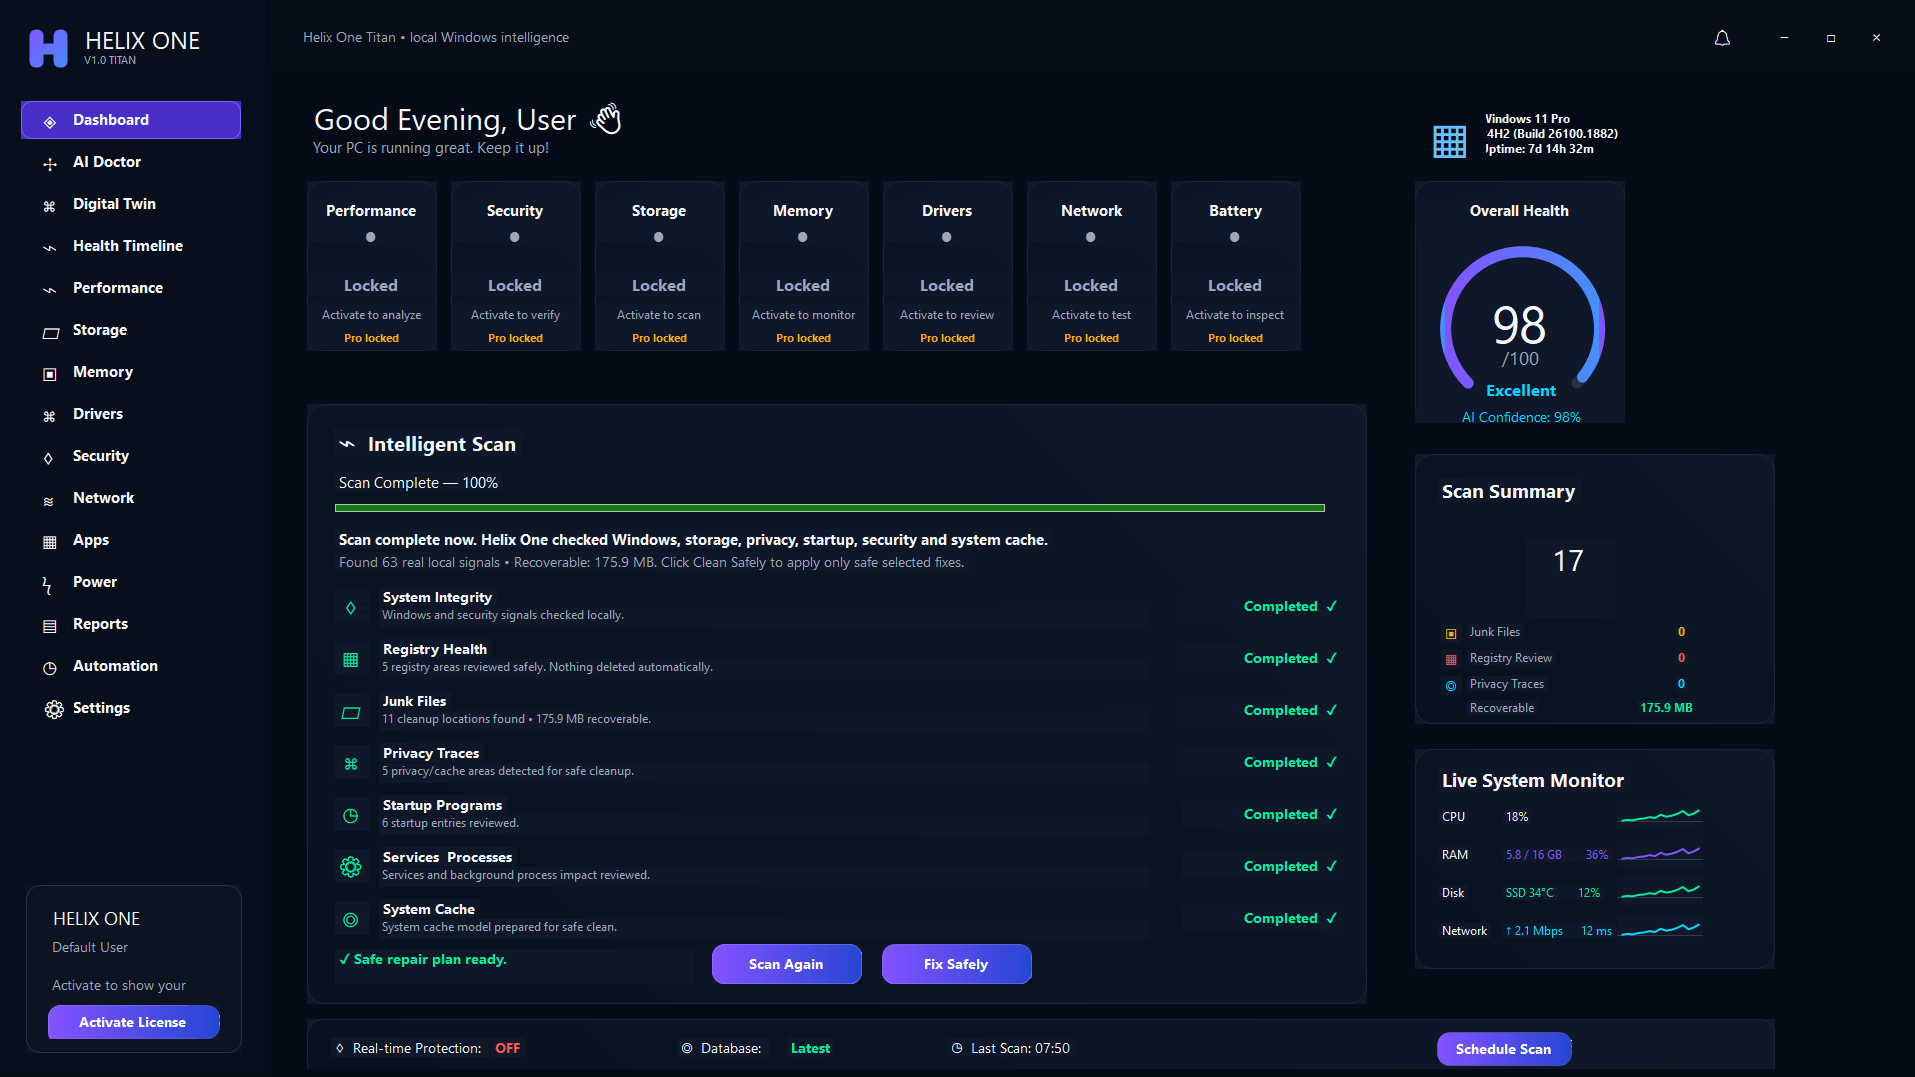Open the Memory page from sidebar

(131, 372)
